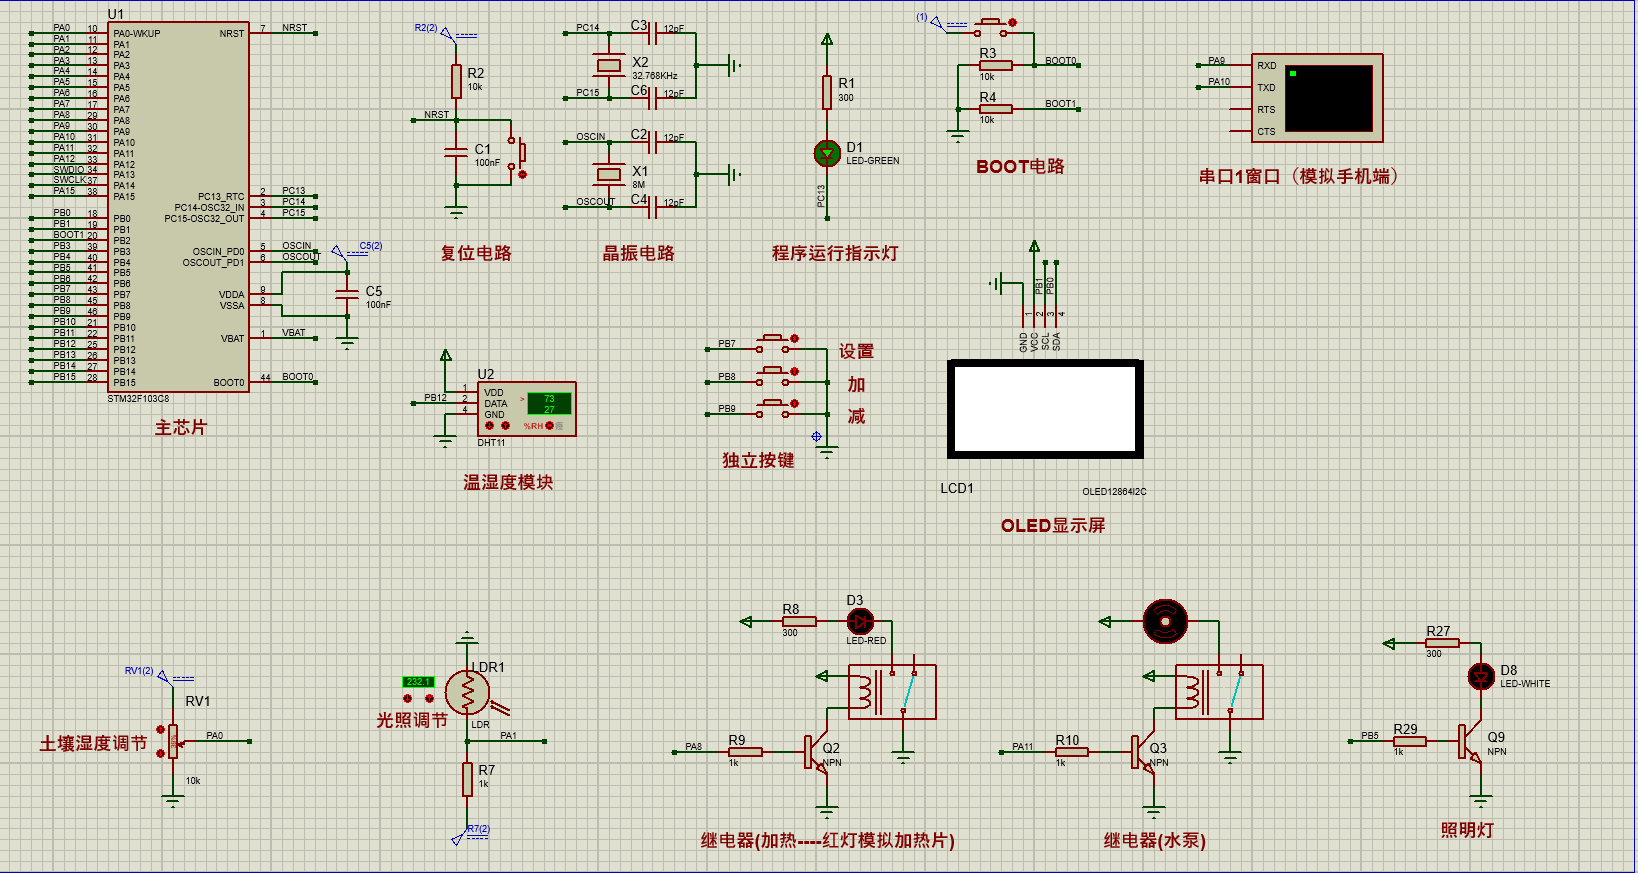Click RV1's upper red increase dot
Viewport: 1638px width, 873px height.
161,730
